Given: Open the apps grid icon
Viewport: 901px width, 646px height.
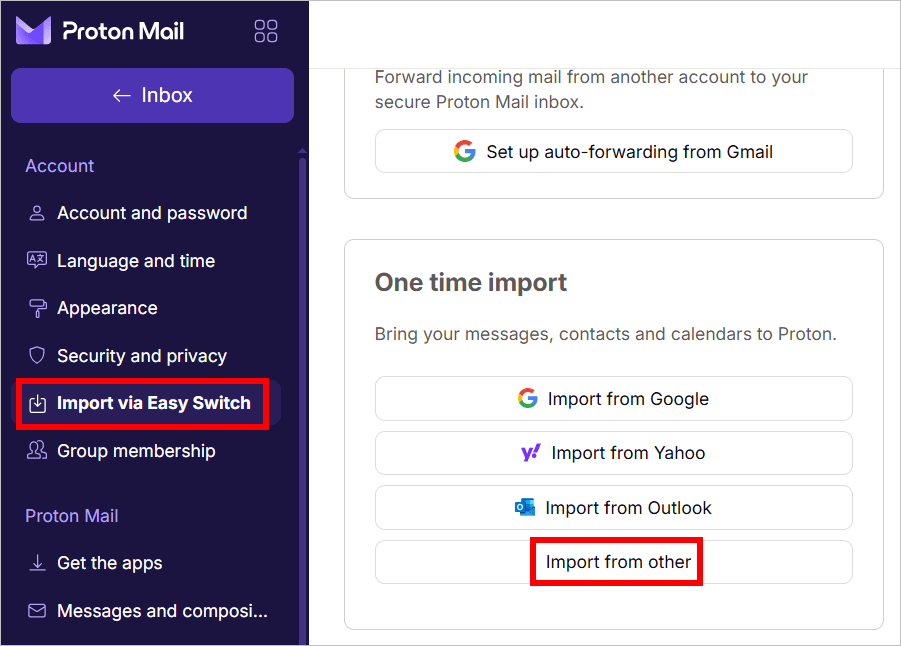Looking at the screenshot, I should click(265, 30).
